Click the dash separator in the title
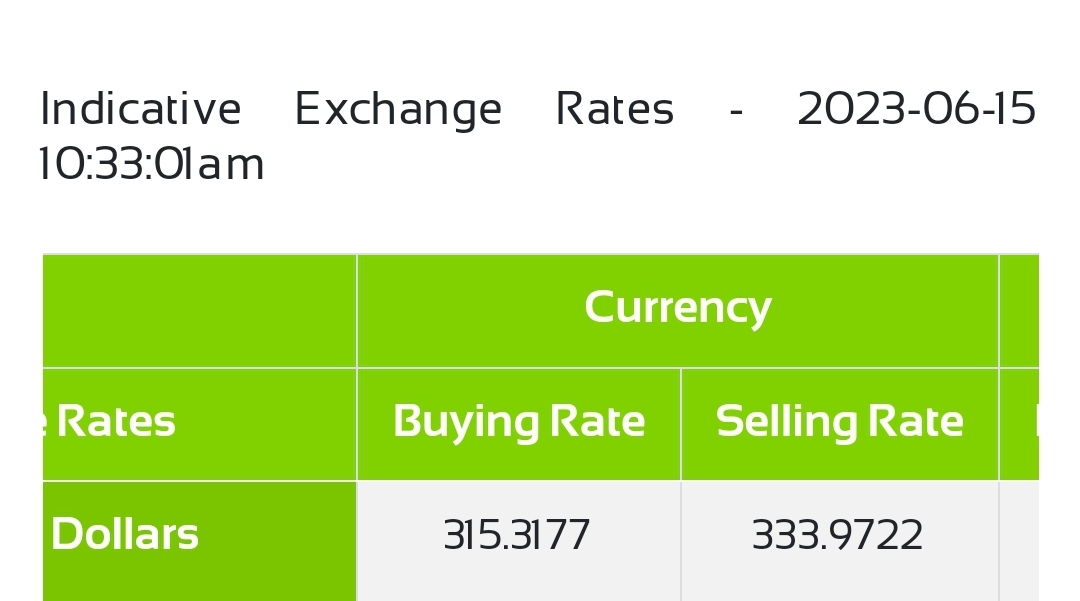The width and height of the screenshot is (1080, 601). [736, 111]
